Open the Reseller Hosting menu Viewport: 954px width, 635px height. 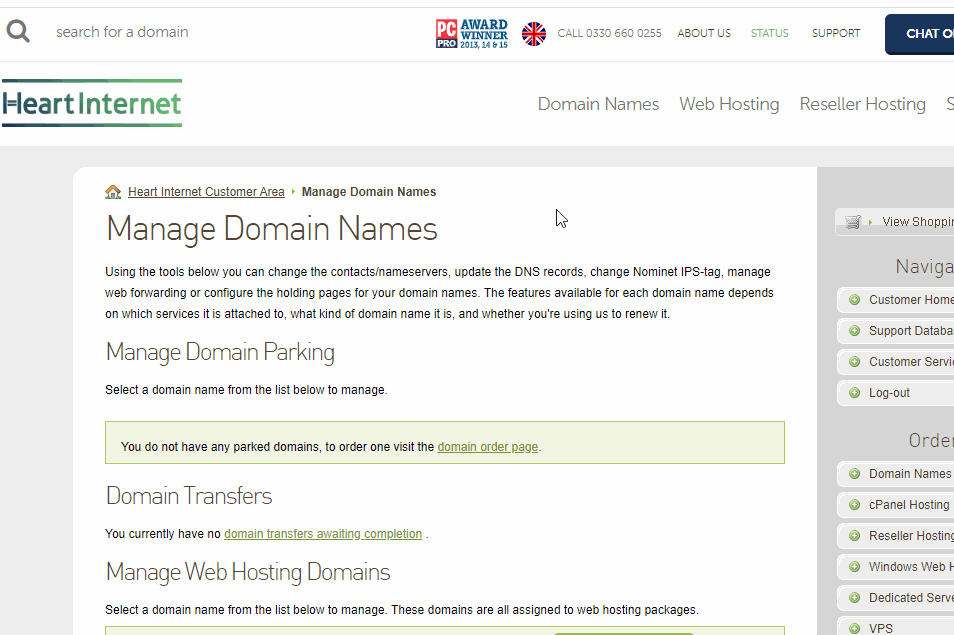pos(862,104)
